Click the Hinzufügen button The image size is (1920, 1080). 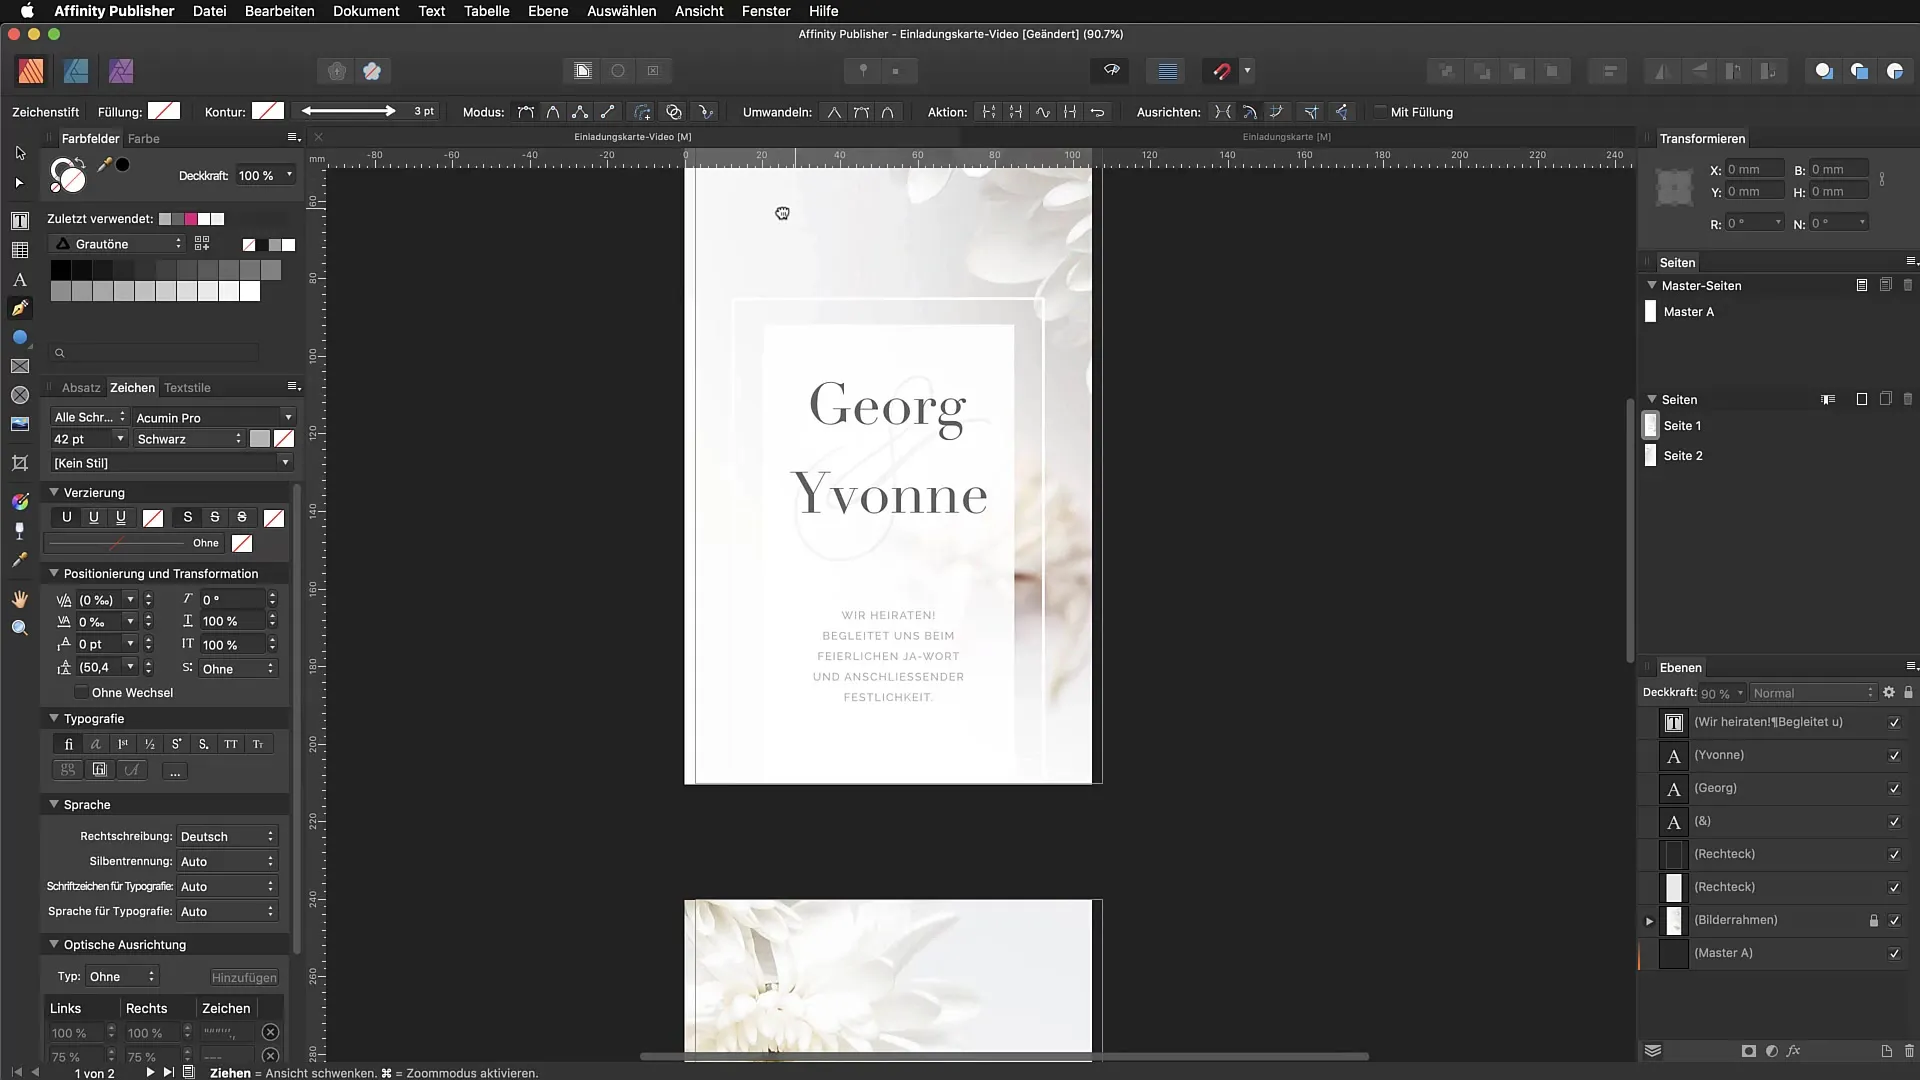[244, 977]
